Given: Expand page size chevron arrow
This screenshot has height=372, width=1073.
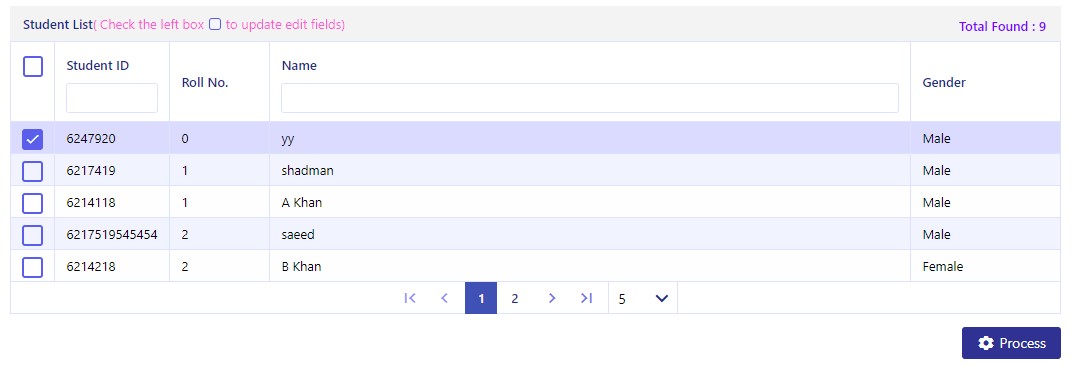Looking at the screenshot, I should [662, 299].
